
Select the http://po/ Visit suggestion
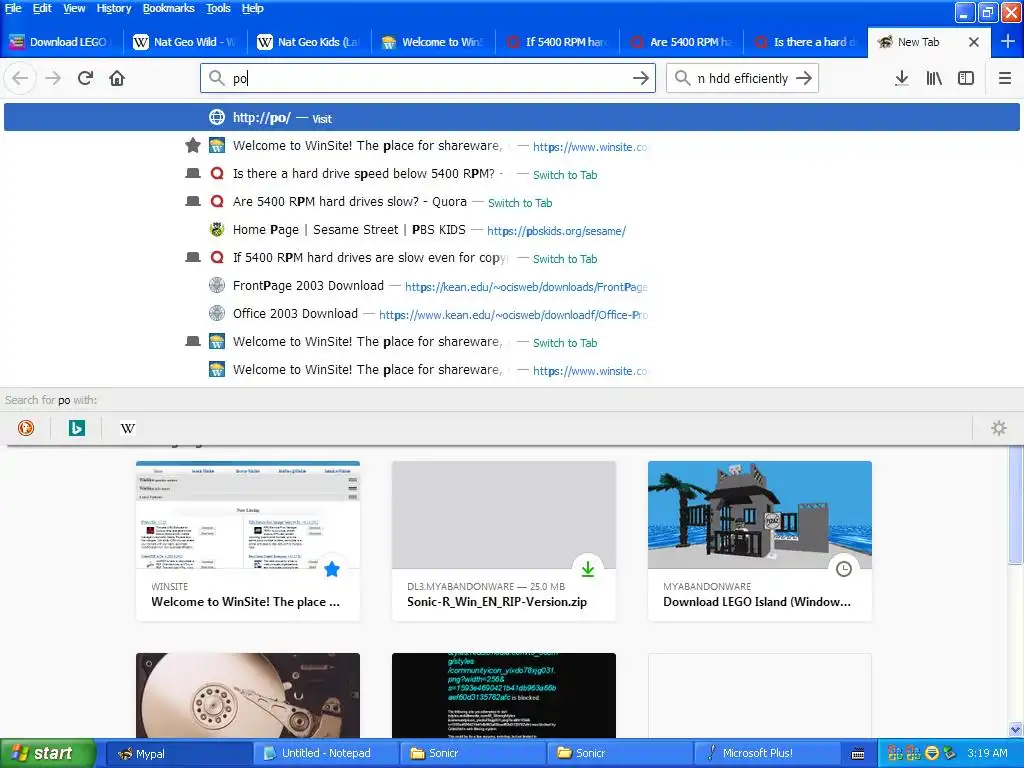click(512, 118)
